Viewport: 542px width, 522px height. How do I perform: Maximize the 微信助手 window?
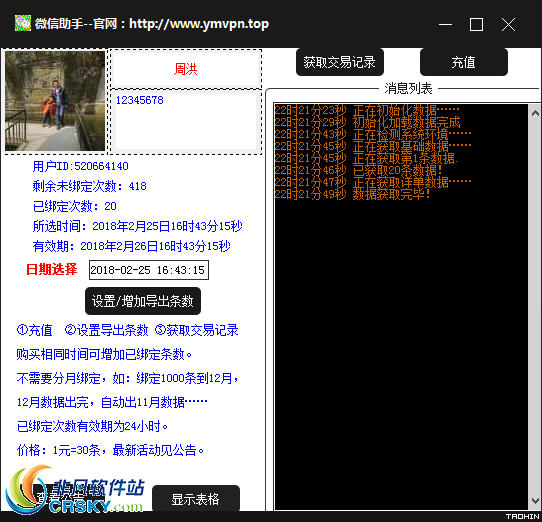click(476, 25)
